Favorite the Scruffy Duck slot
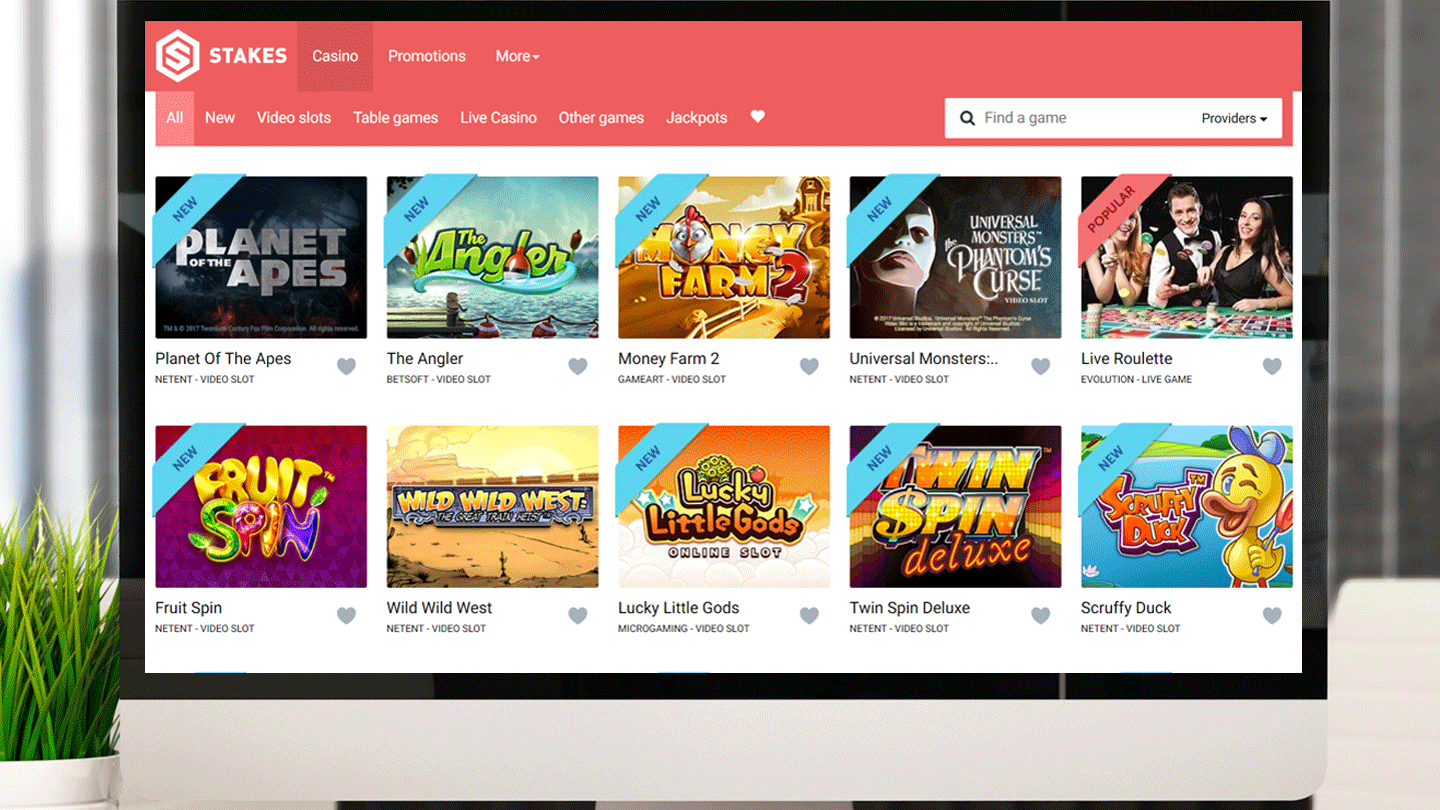 [1272, 615]
